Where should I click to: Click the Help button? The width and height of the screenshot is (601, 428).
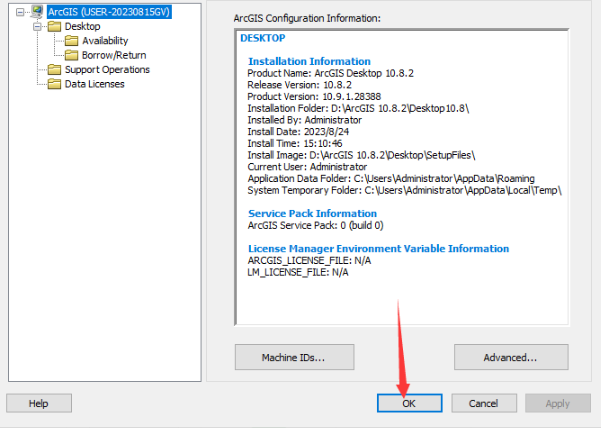(39, 403)
